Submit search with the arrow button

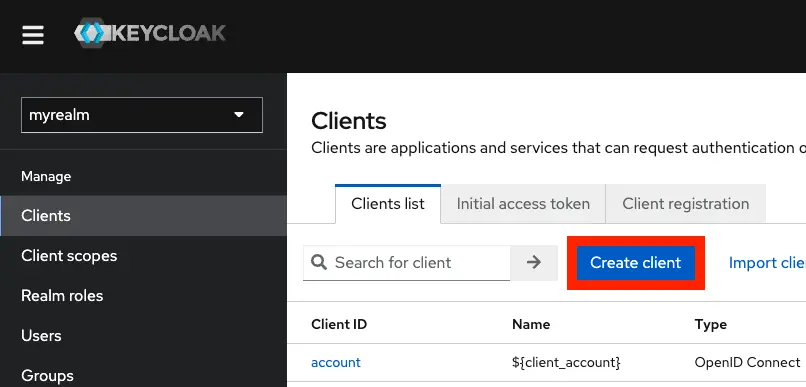tap(534, 263)
